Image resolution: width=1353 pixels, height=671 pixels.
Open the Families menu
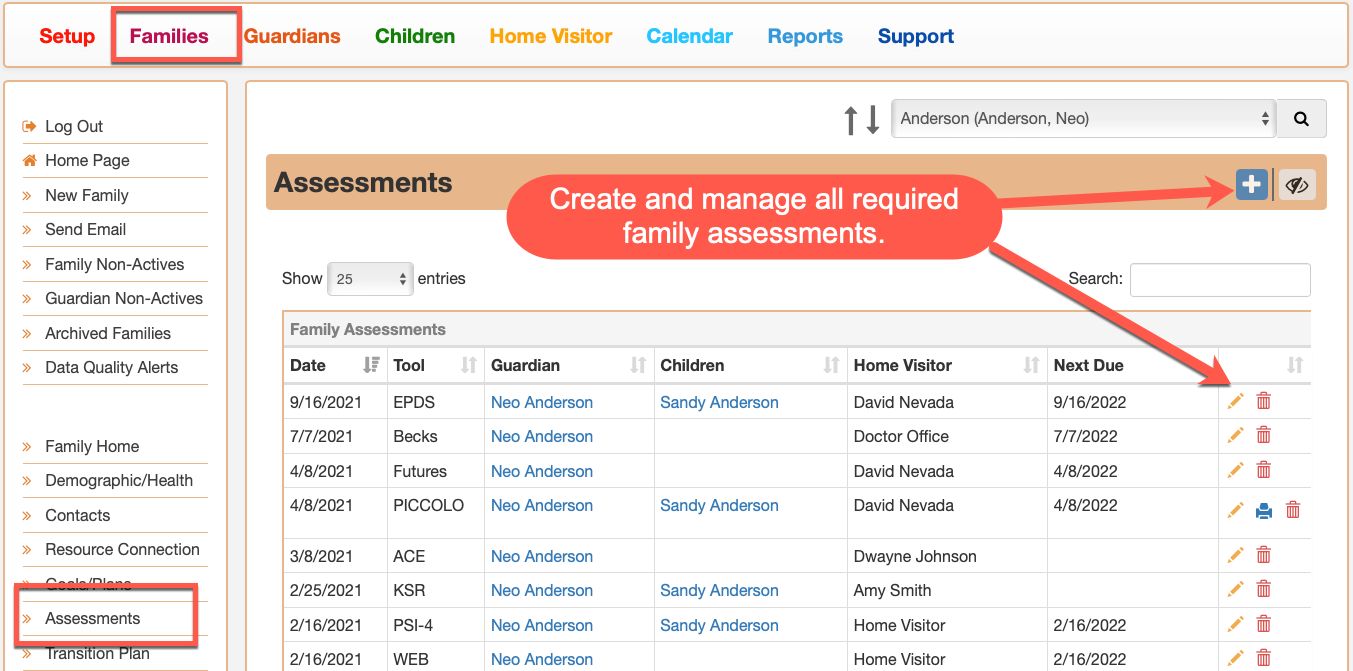tap(169, 36)
